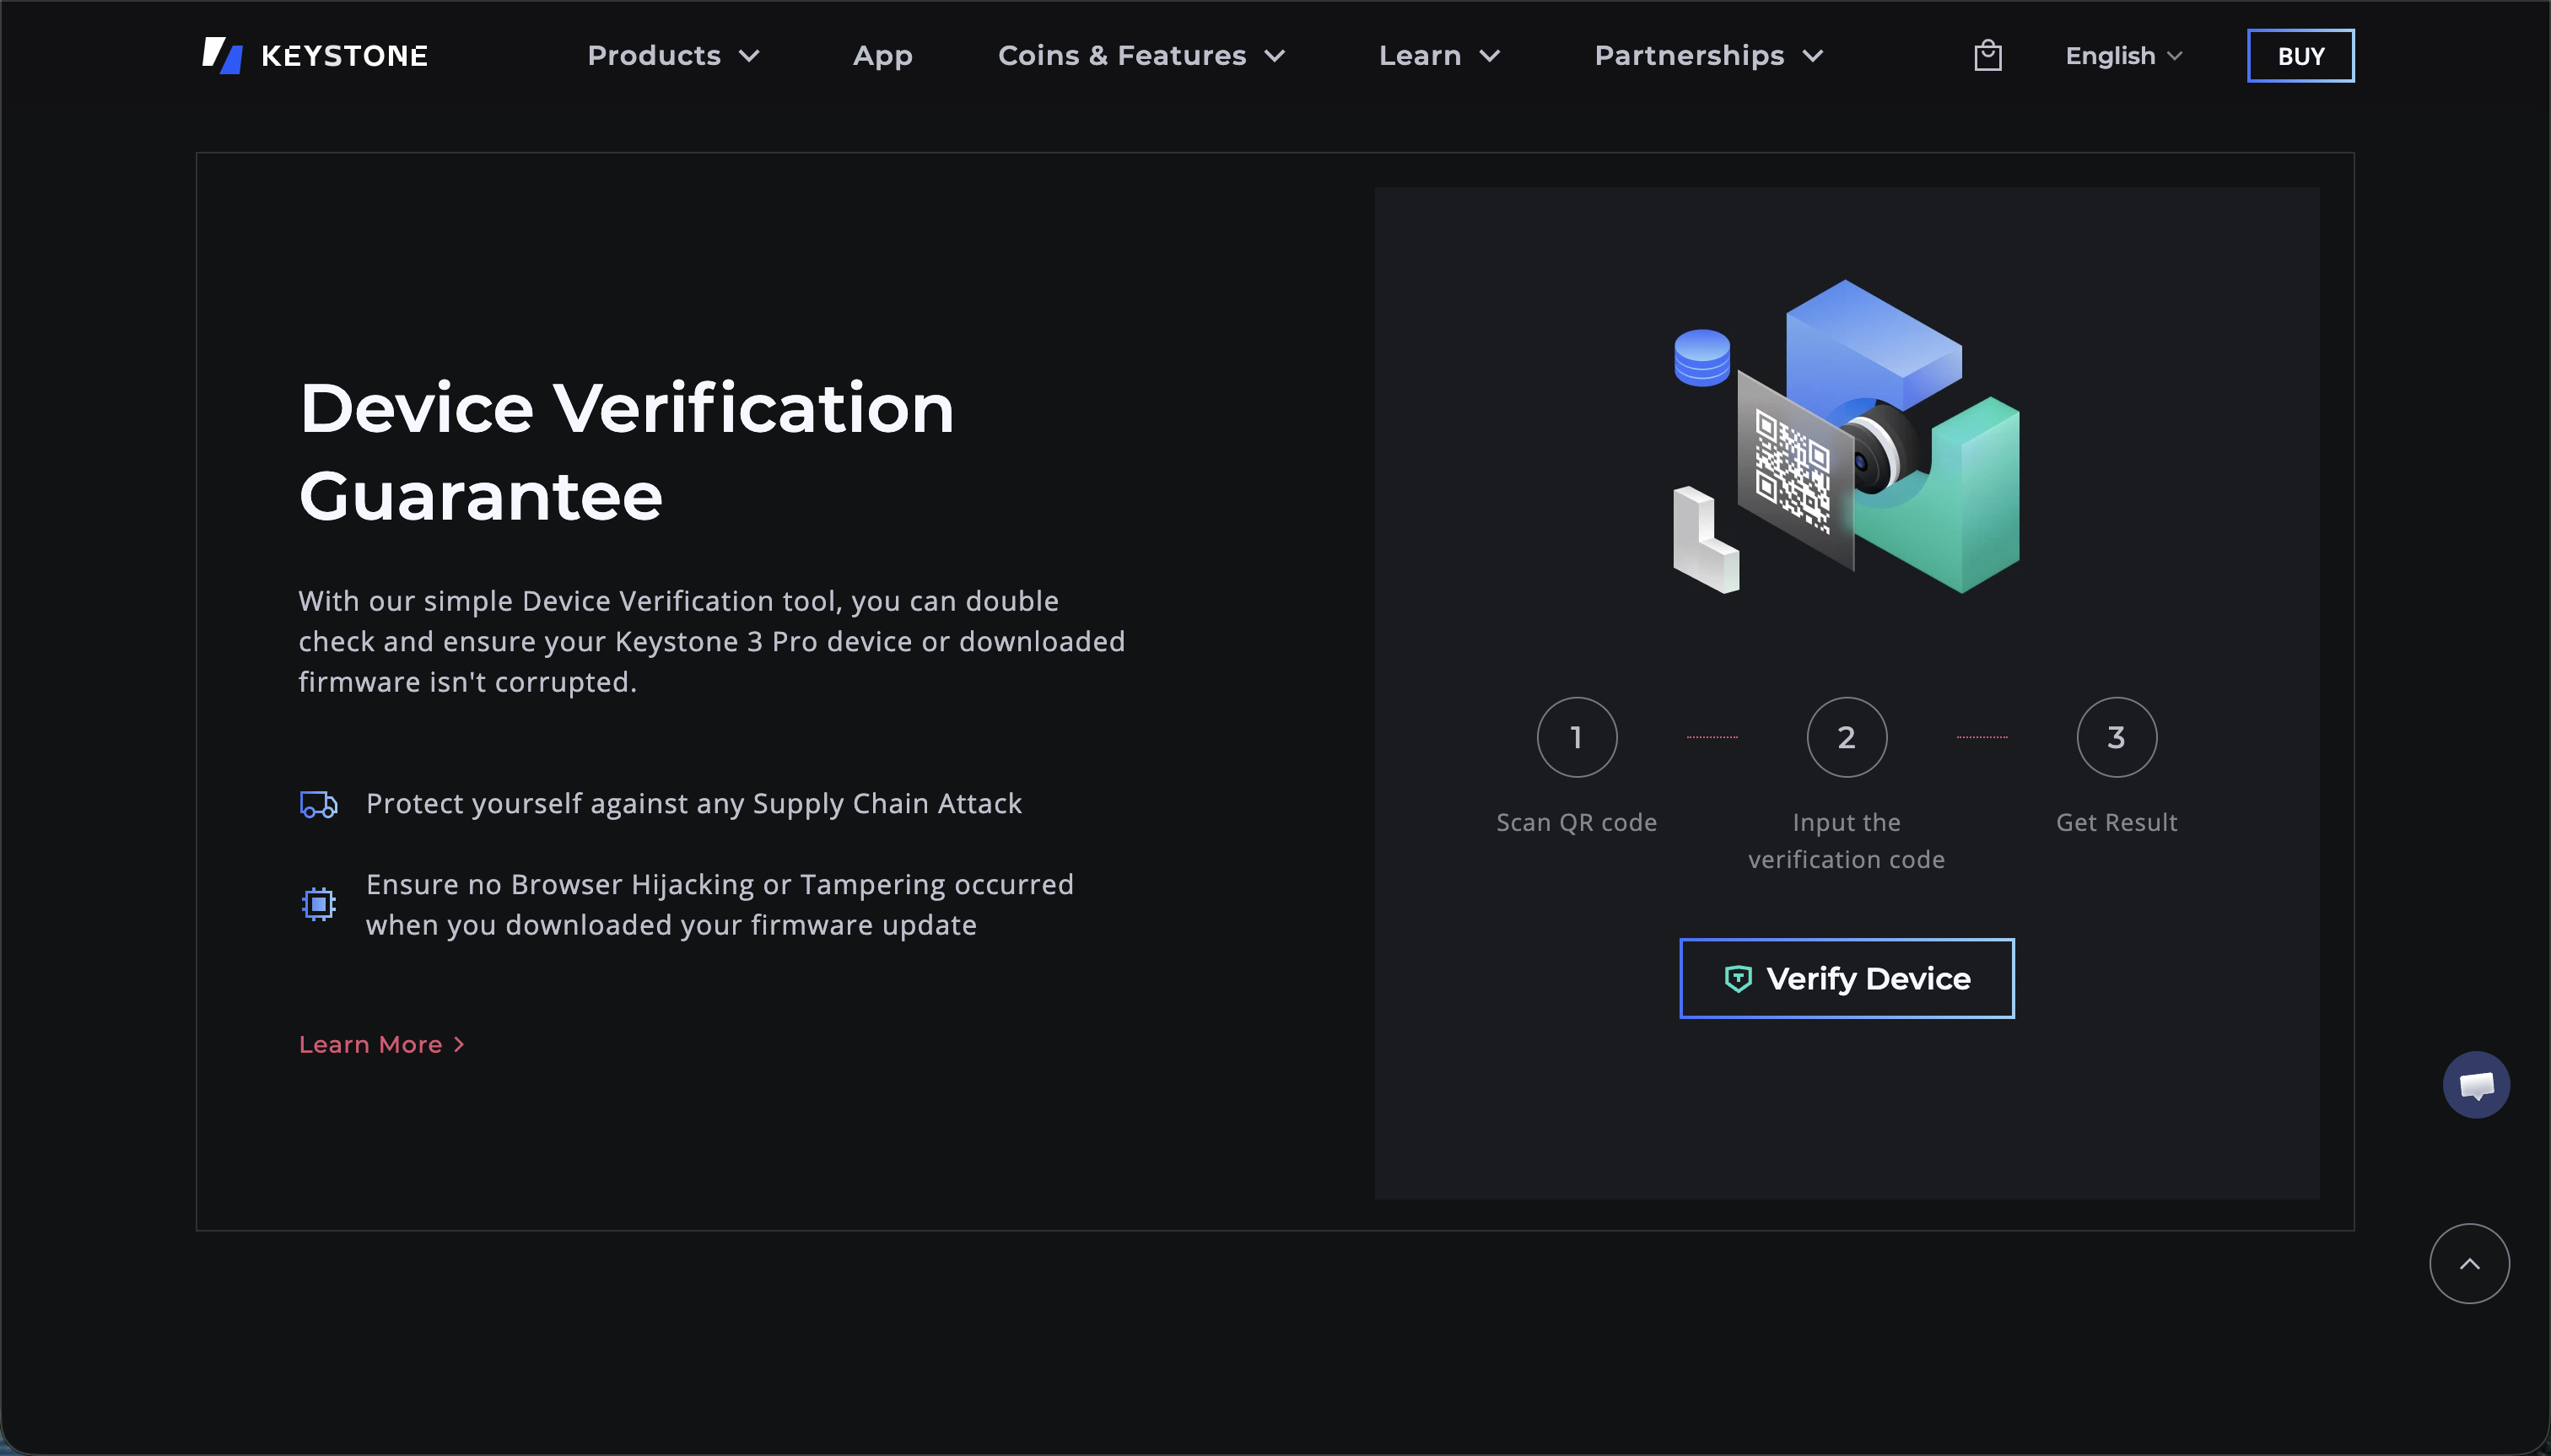Click the 'Scan QR code' label
Image resolution: width=2551 pixels, height=1456 pixels.
(1576, 822)
